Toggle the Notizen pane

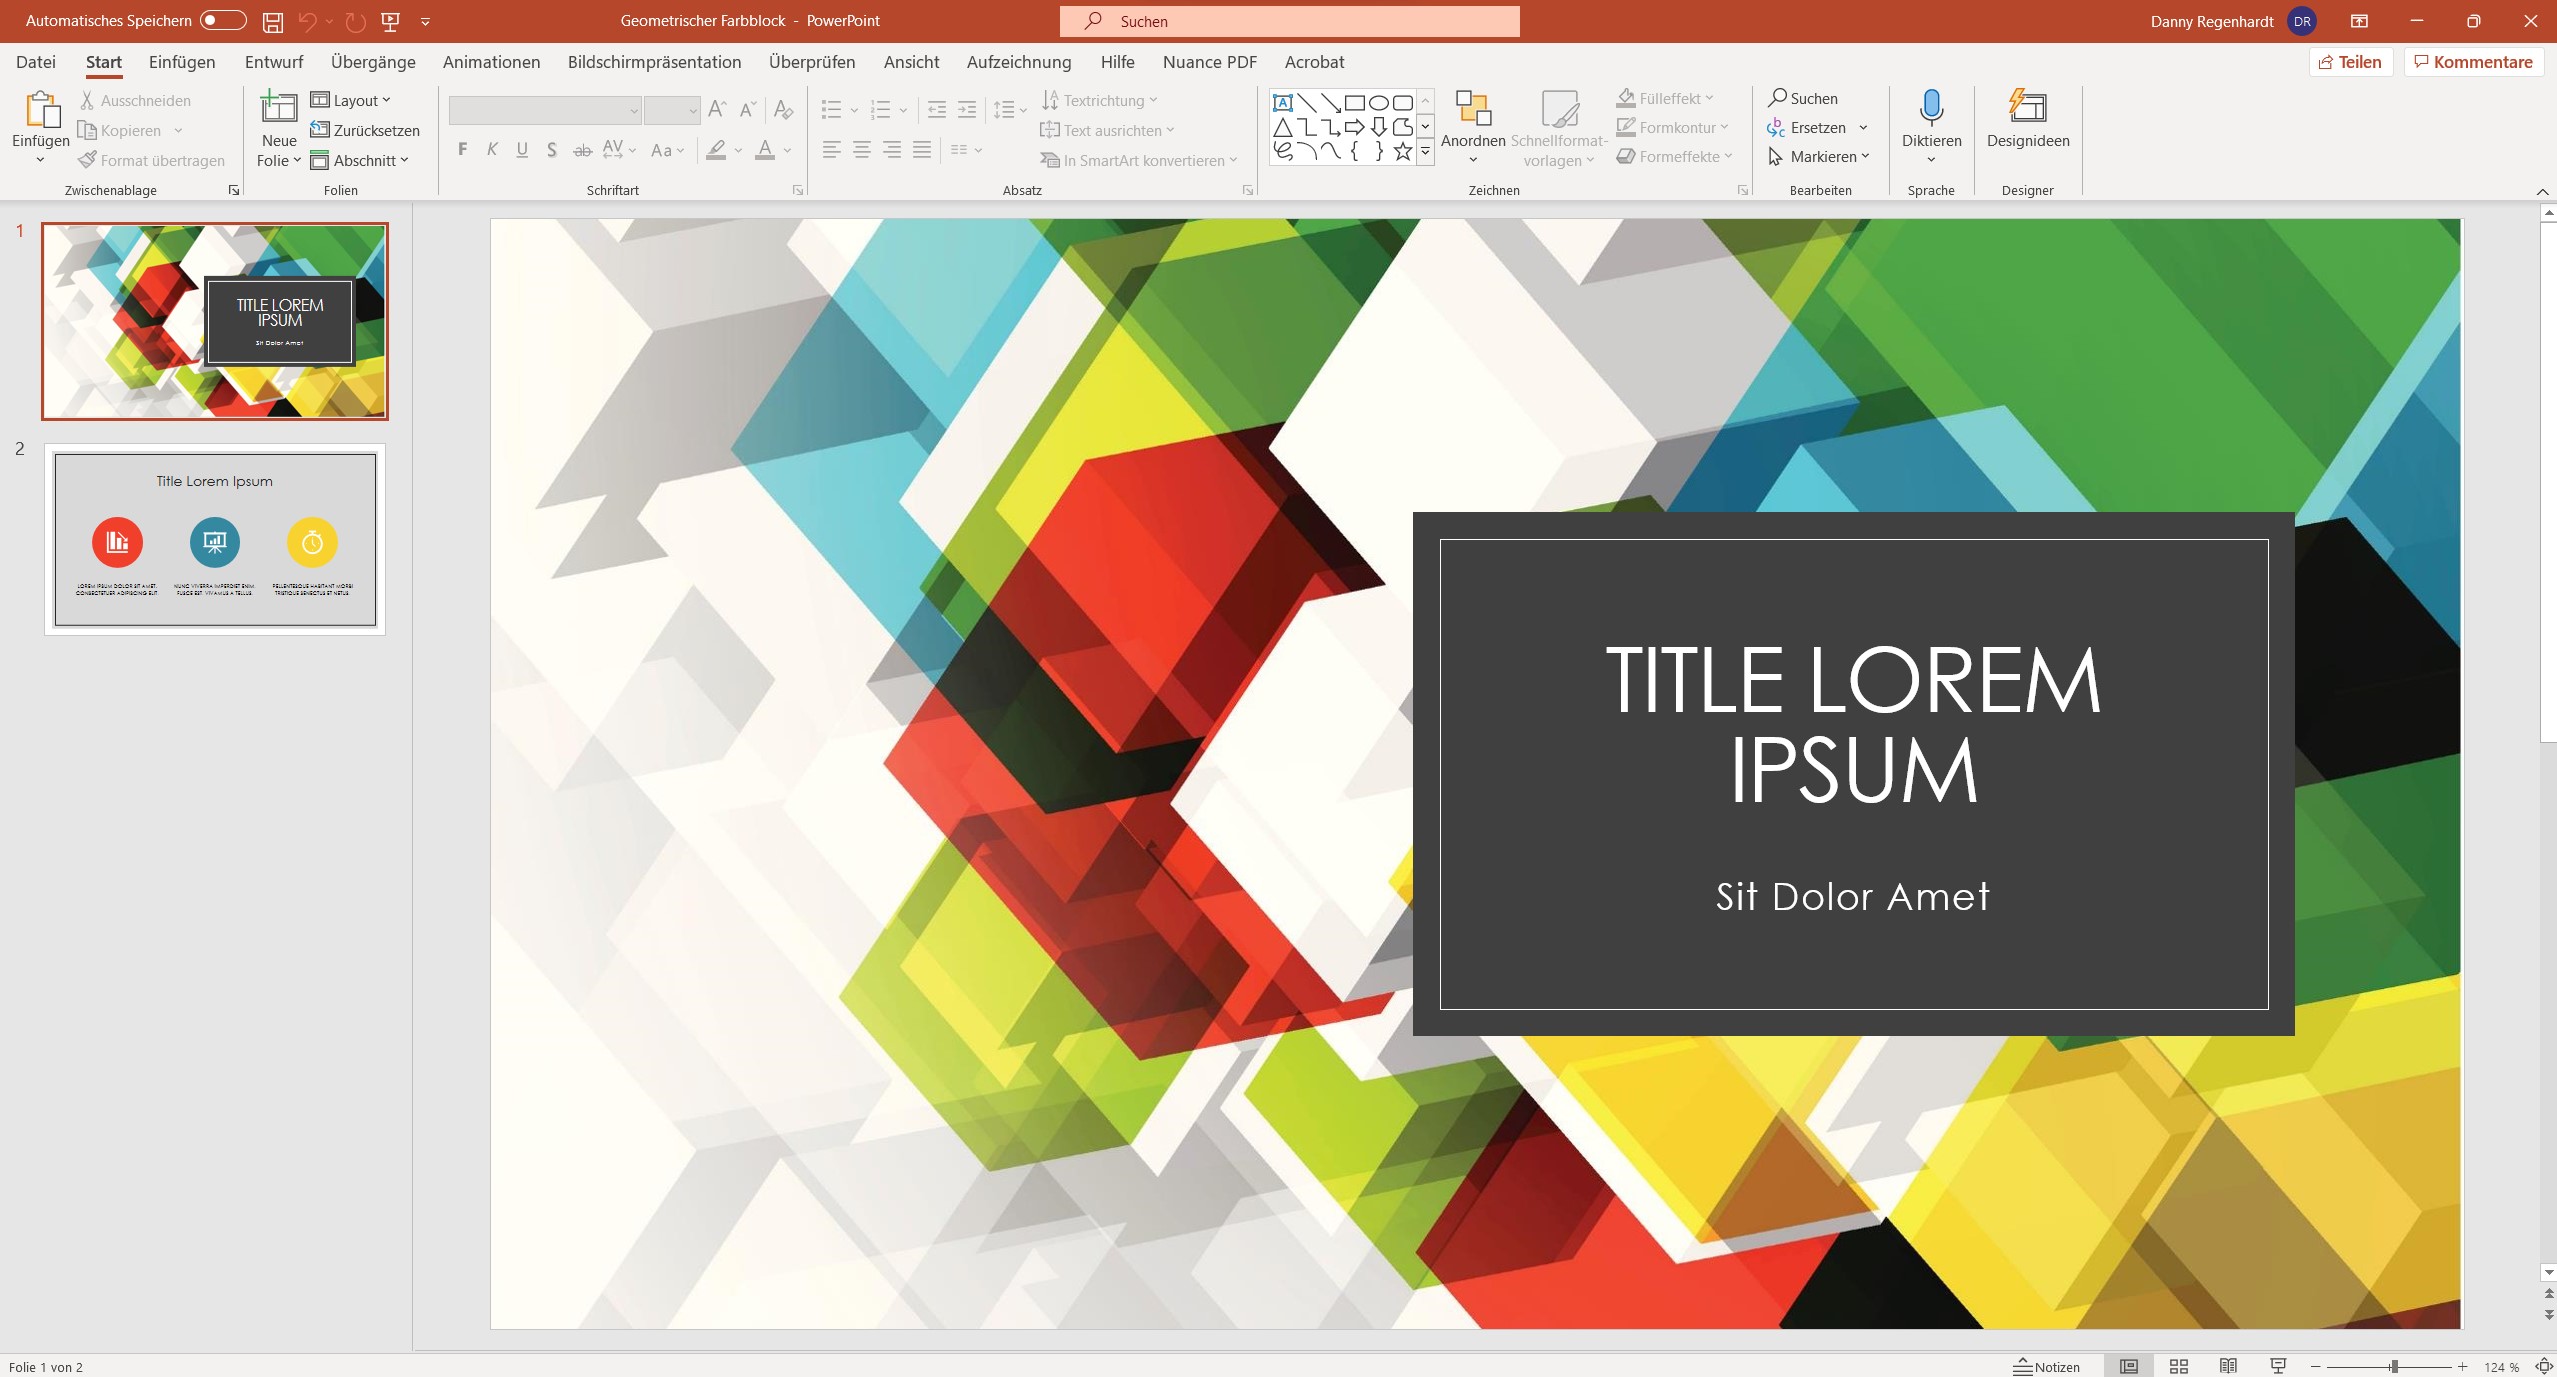(2046, 1366)
